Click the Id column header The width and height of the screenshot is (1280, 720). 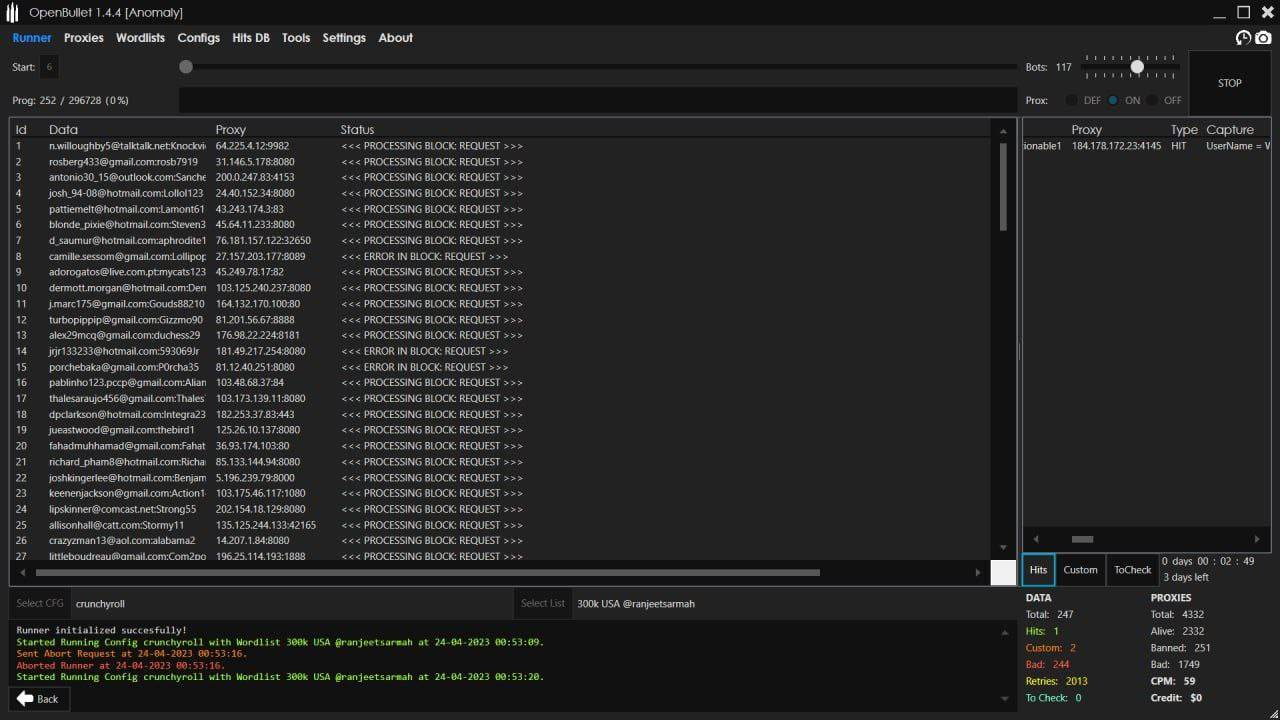(21, 130)
